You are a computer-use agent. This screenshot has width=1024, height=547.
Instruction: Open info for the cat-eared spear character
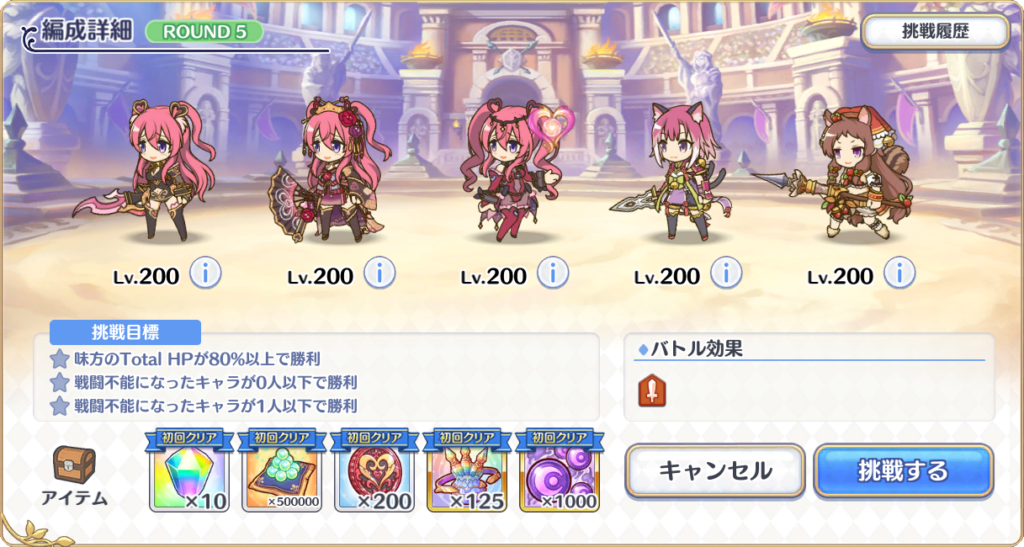[x=726, y=273]
